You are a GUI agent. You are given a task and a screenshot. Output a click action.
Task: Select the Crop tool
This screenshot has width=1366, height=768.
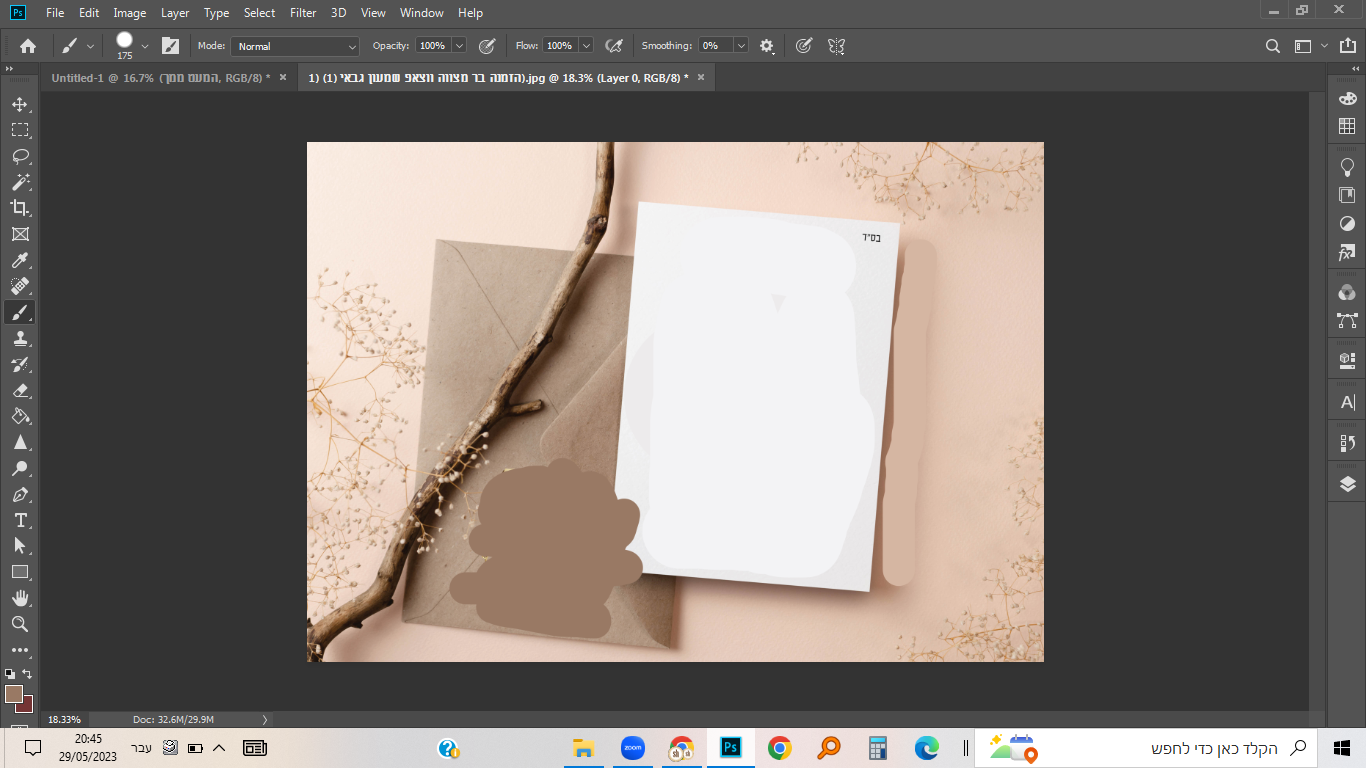pos(20,208)
